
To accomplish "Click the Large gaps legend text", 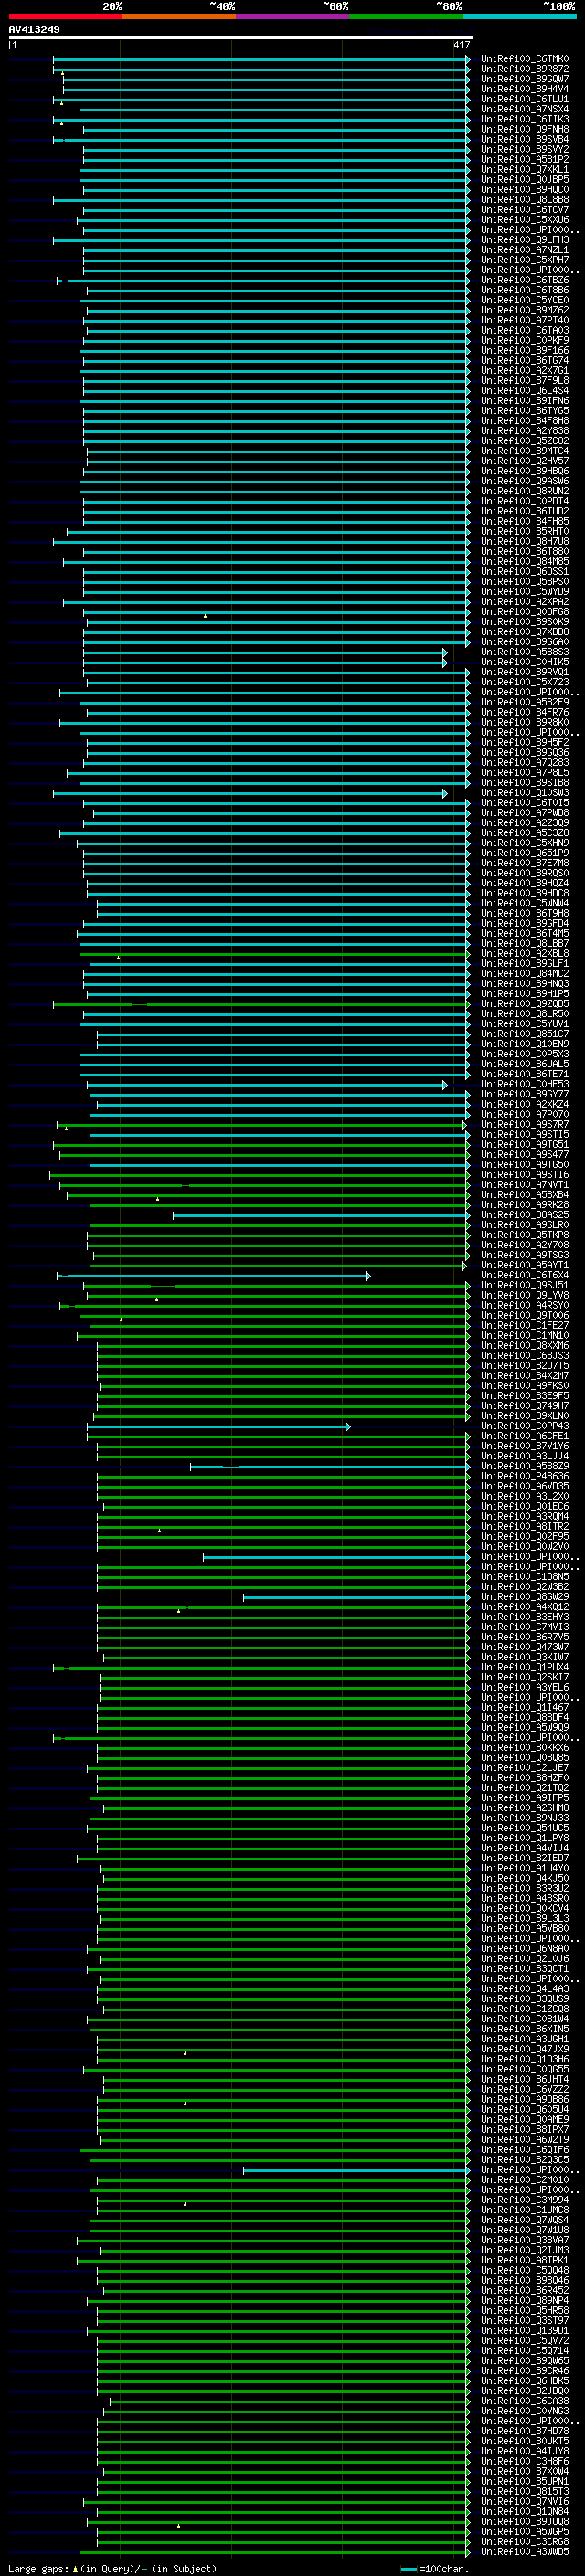I will click(x=39, y=2568).
